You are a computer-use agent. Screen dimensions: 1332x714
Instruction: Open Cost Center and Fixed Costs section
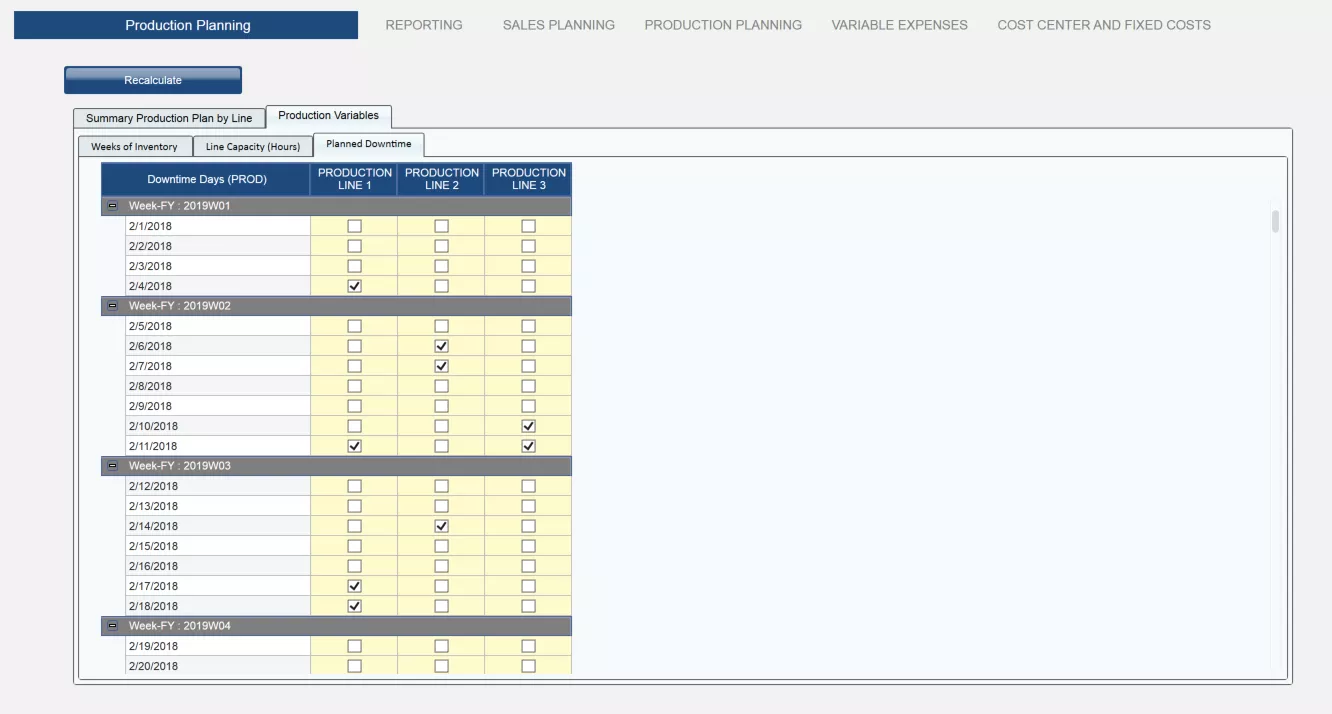pos(1104,25)
